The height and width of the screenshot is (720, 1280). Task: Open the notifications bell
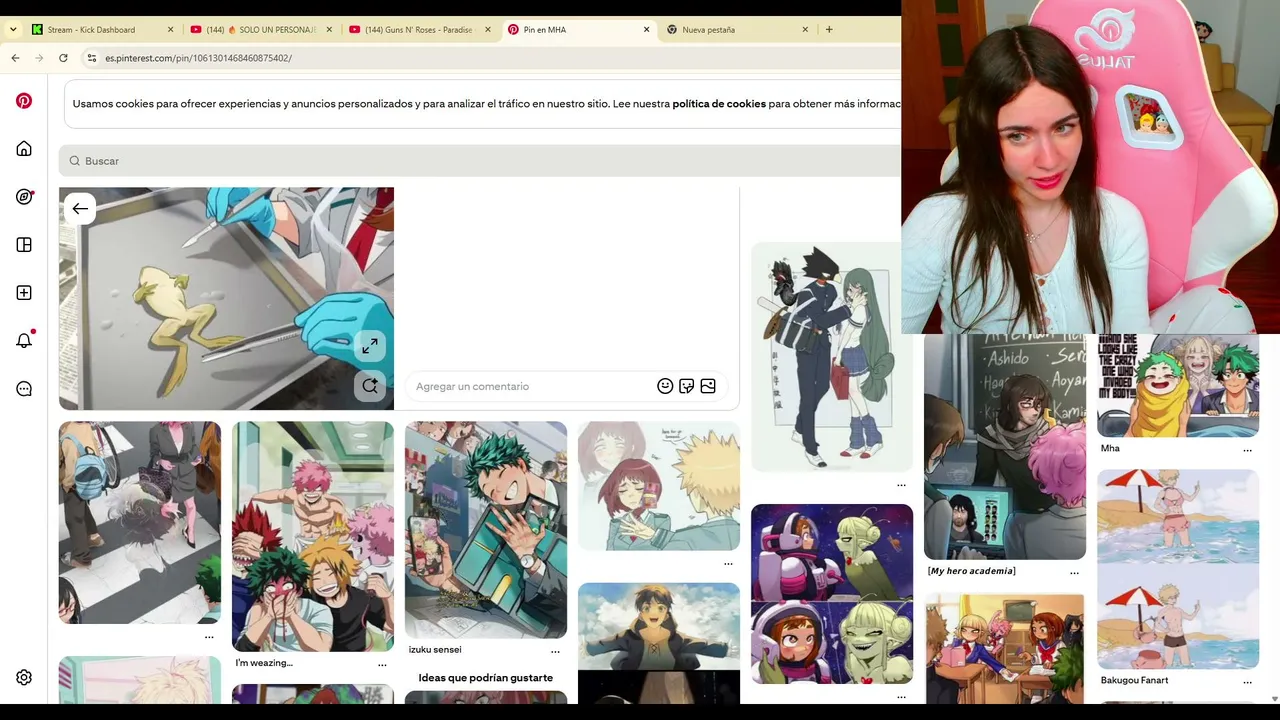coord(24,340)
